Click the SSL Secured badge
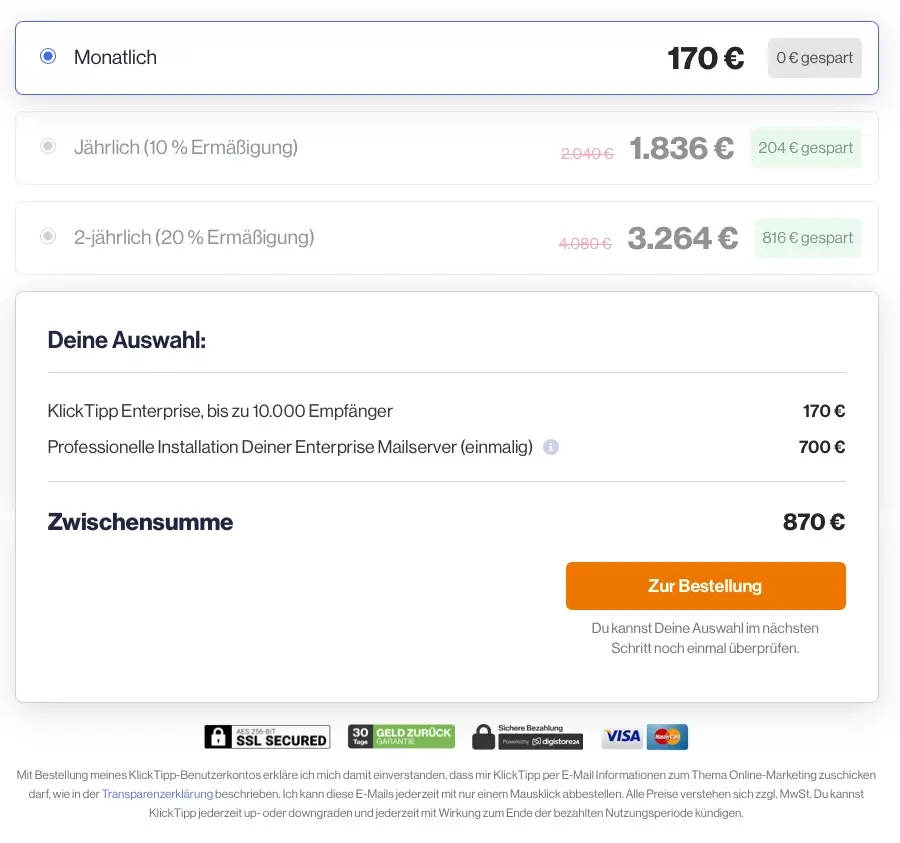This screenshot has width=900, height=843. [x=267, y=736]
